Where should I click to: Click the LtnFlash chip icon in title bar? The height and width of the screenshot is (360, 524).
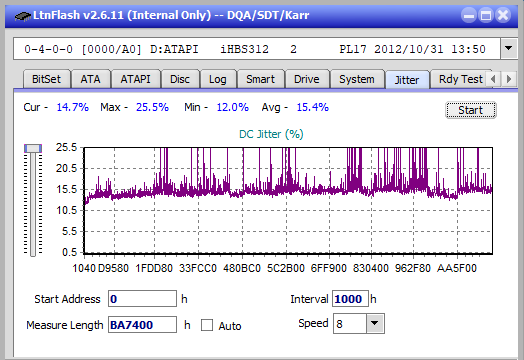point(23,16)
